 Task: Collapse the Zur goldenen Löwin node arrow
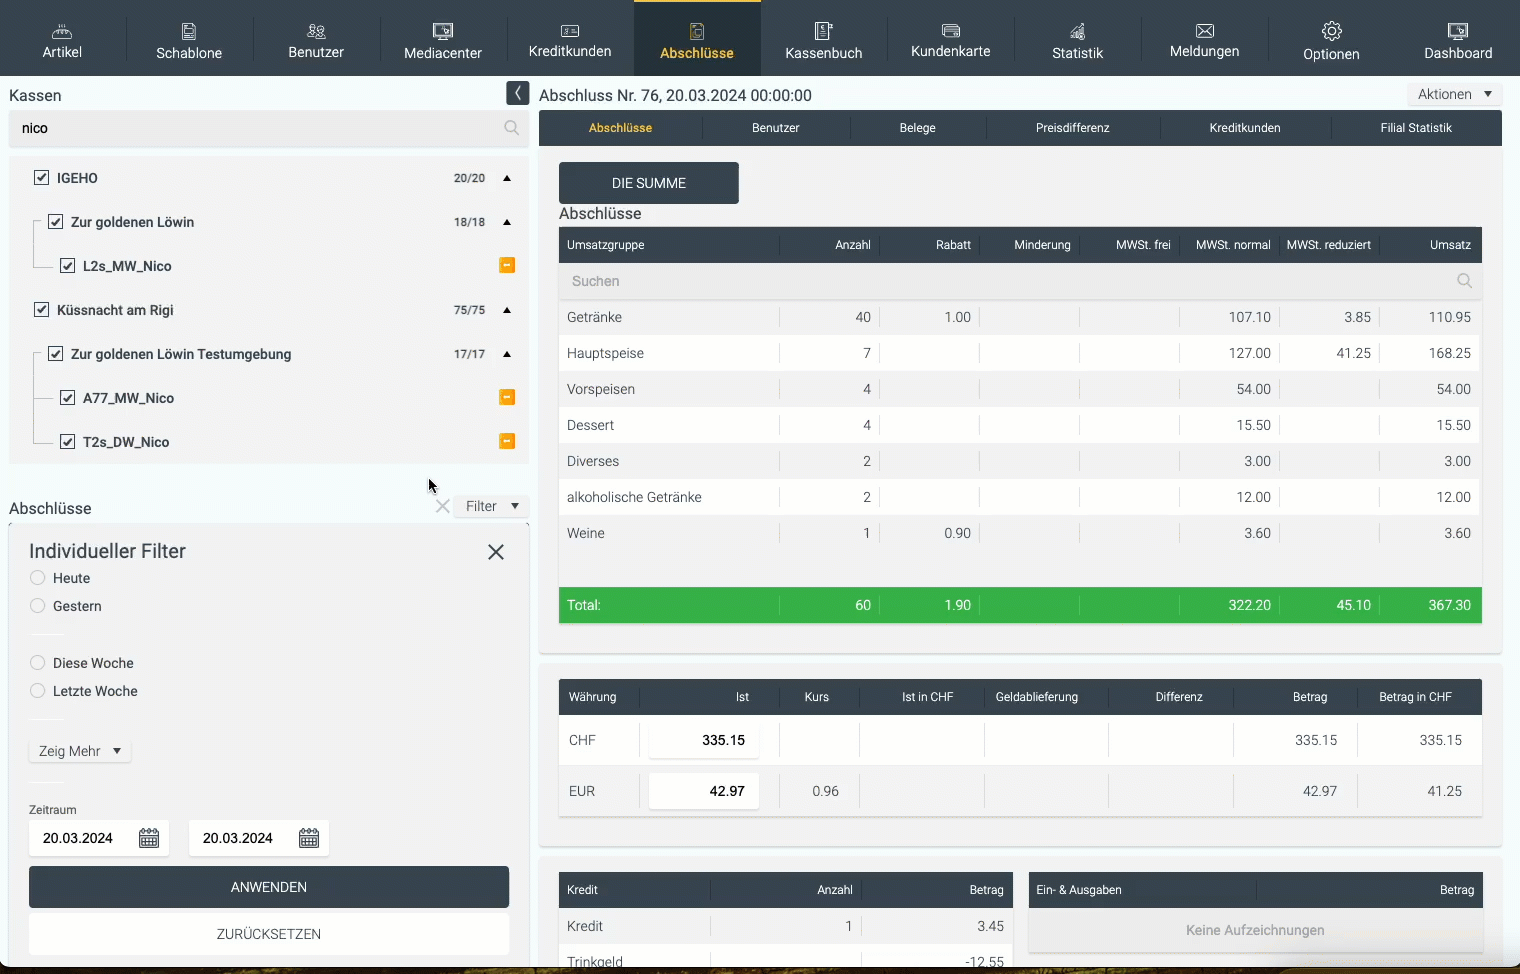pos(507,222)
